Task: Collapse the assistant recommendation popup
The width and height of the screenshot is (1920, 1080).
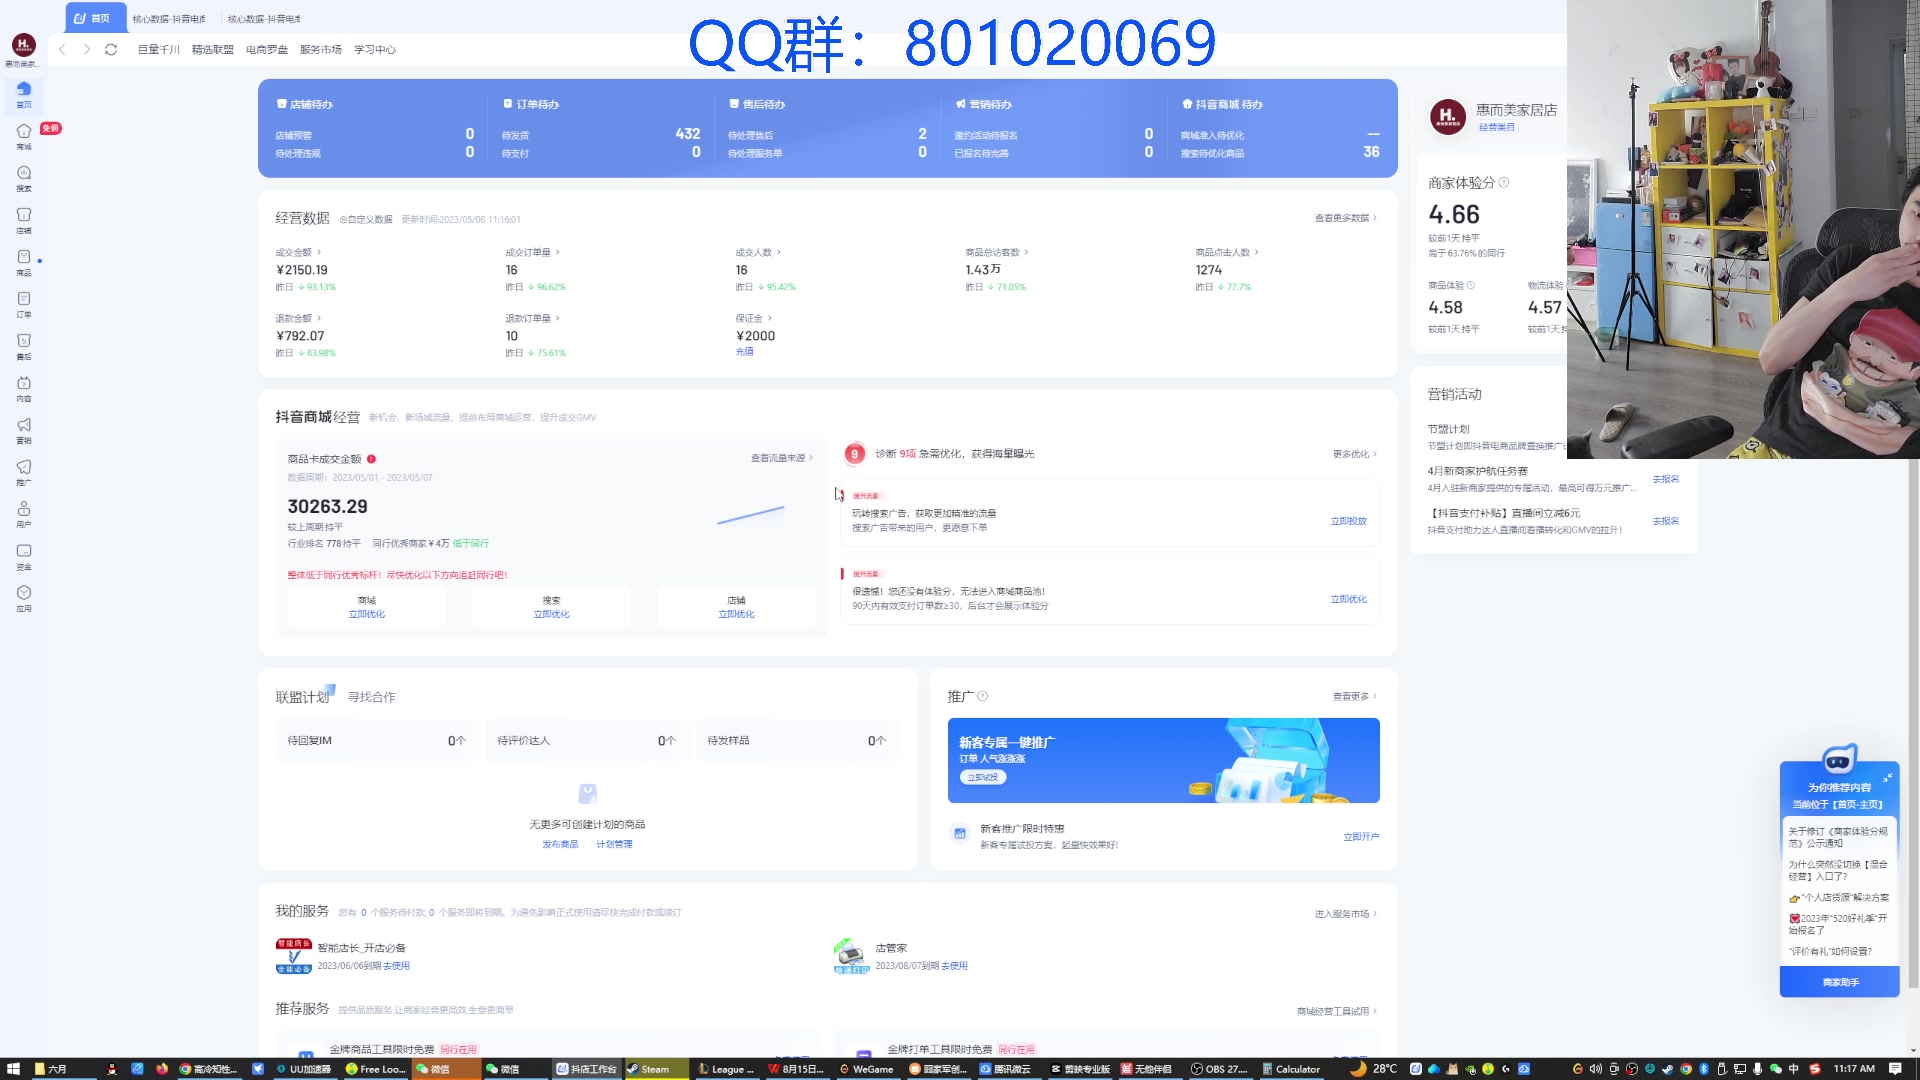Action: [x=1887, y=777]
